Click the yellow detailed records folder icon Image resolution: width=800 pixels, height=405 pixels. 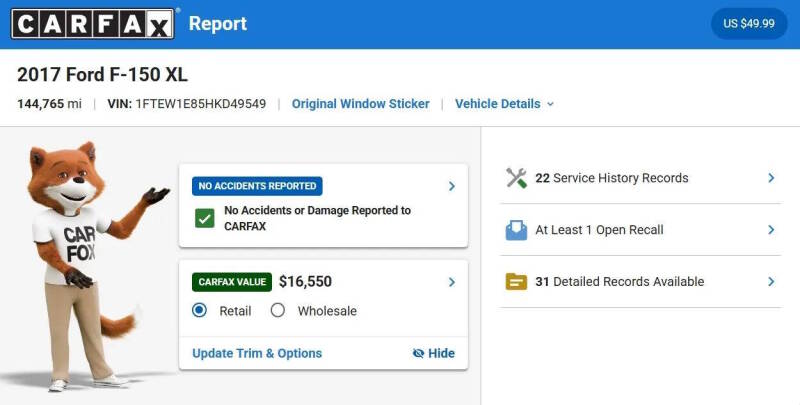click(516, 282)
